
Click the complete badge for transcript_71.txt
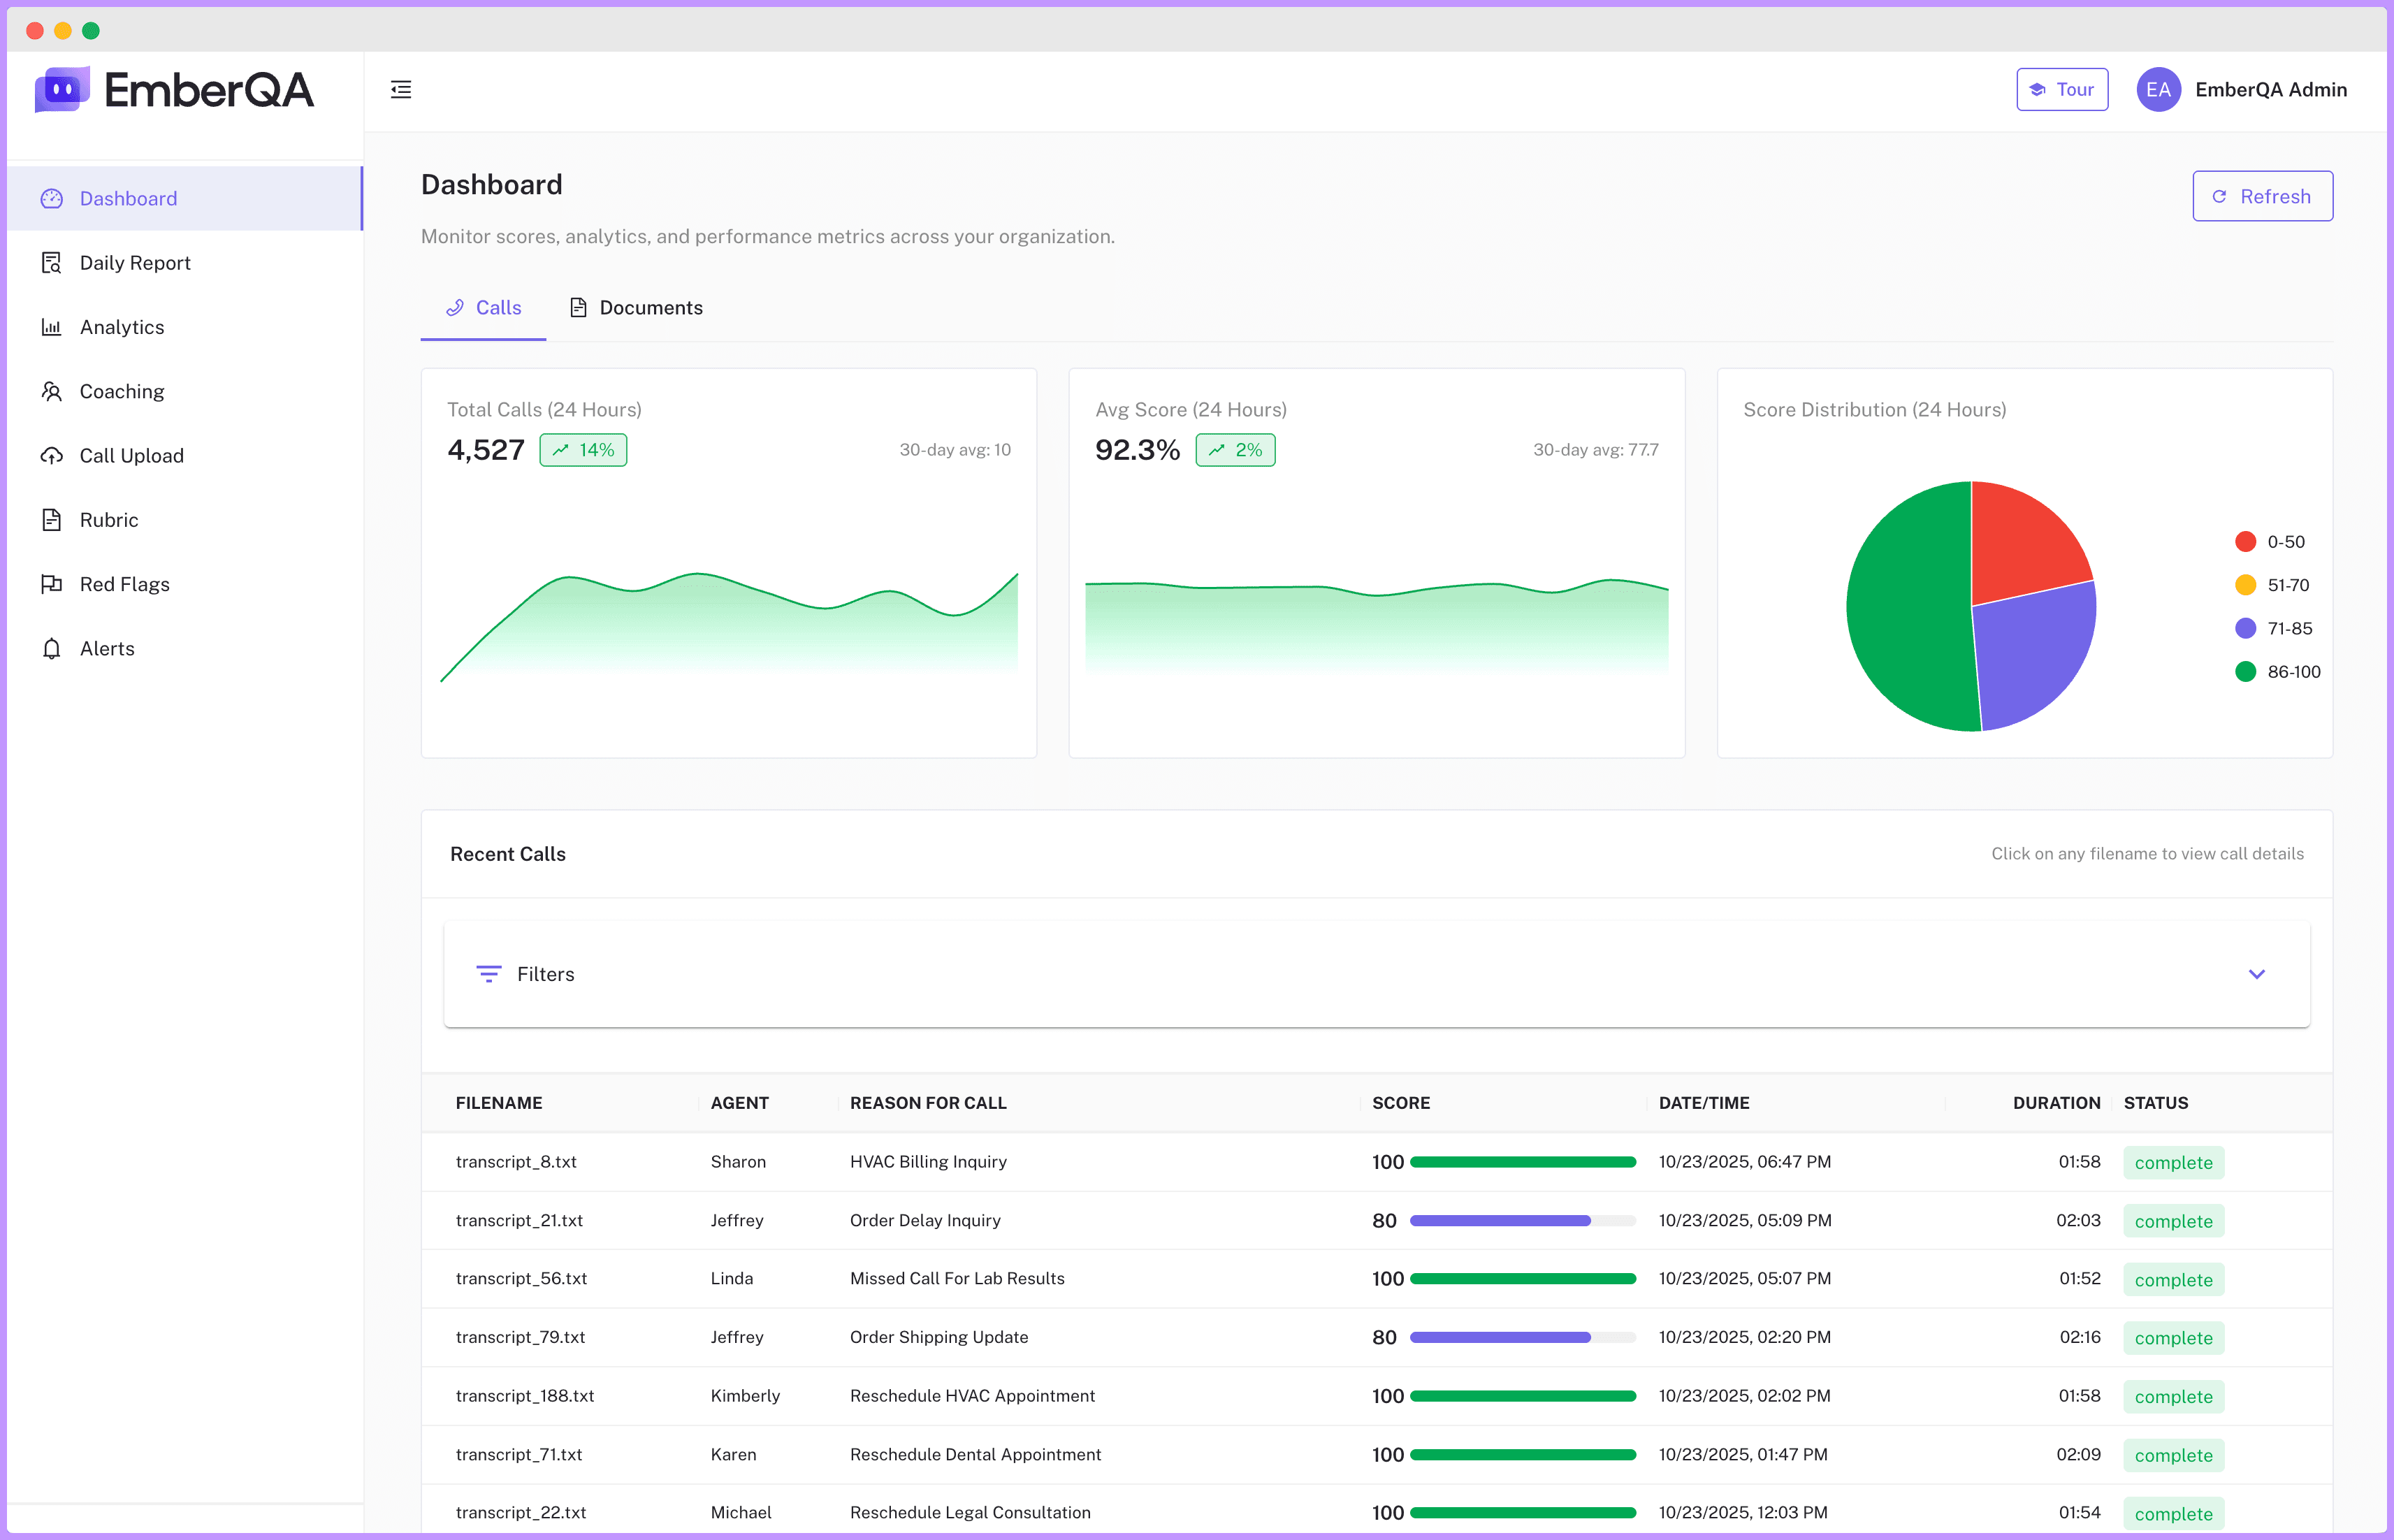click(2174, 1456)
